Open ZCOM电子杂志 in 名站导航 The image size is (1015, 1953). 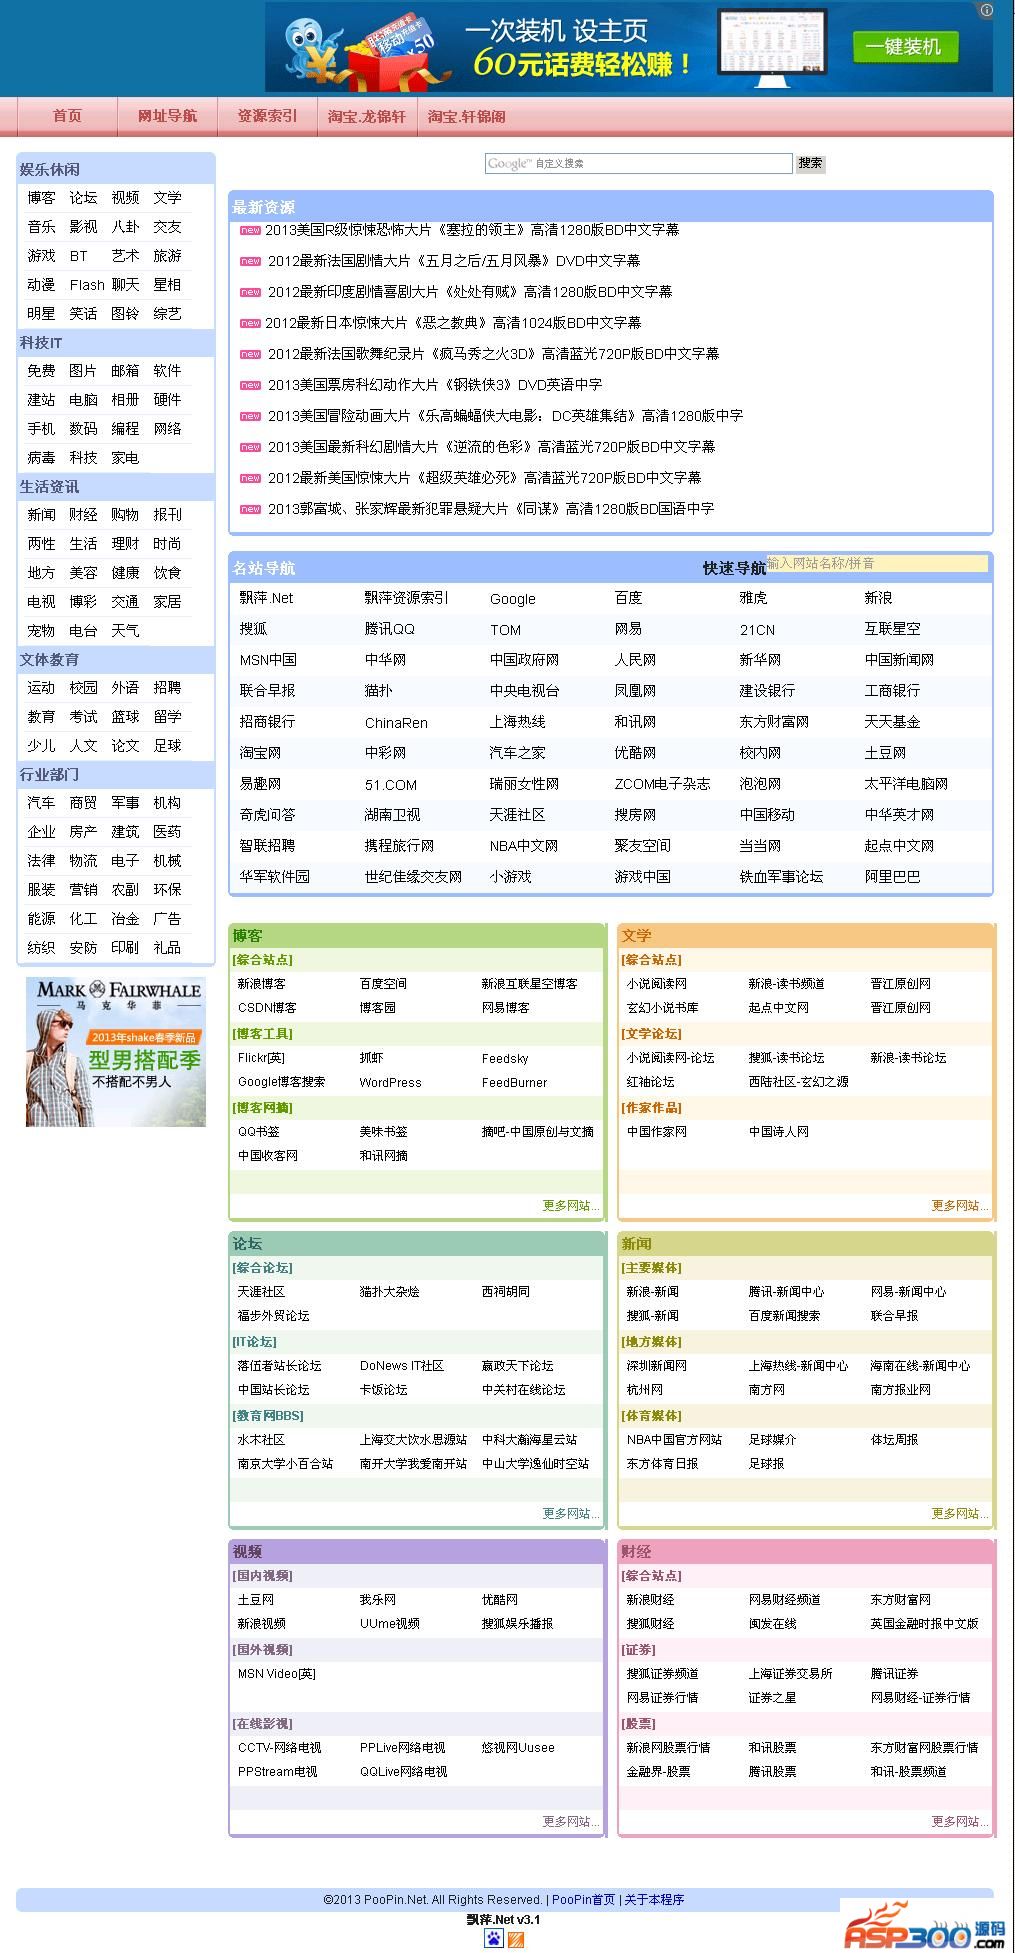(x=662, y=784)
